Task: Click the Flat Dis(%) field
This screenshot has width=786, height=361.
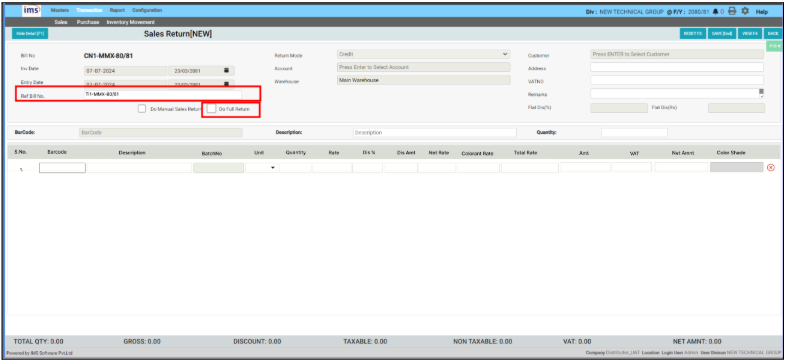Action: click(619, 108)
